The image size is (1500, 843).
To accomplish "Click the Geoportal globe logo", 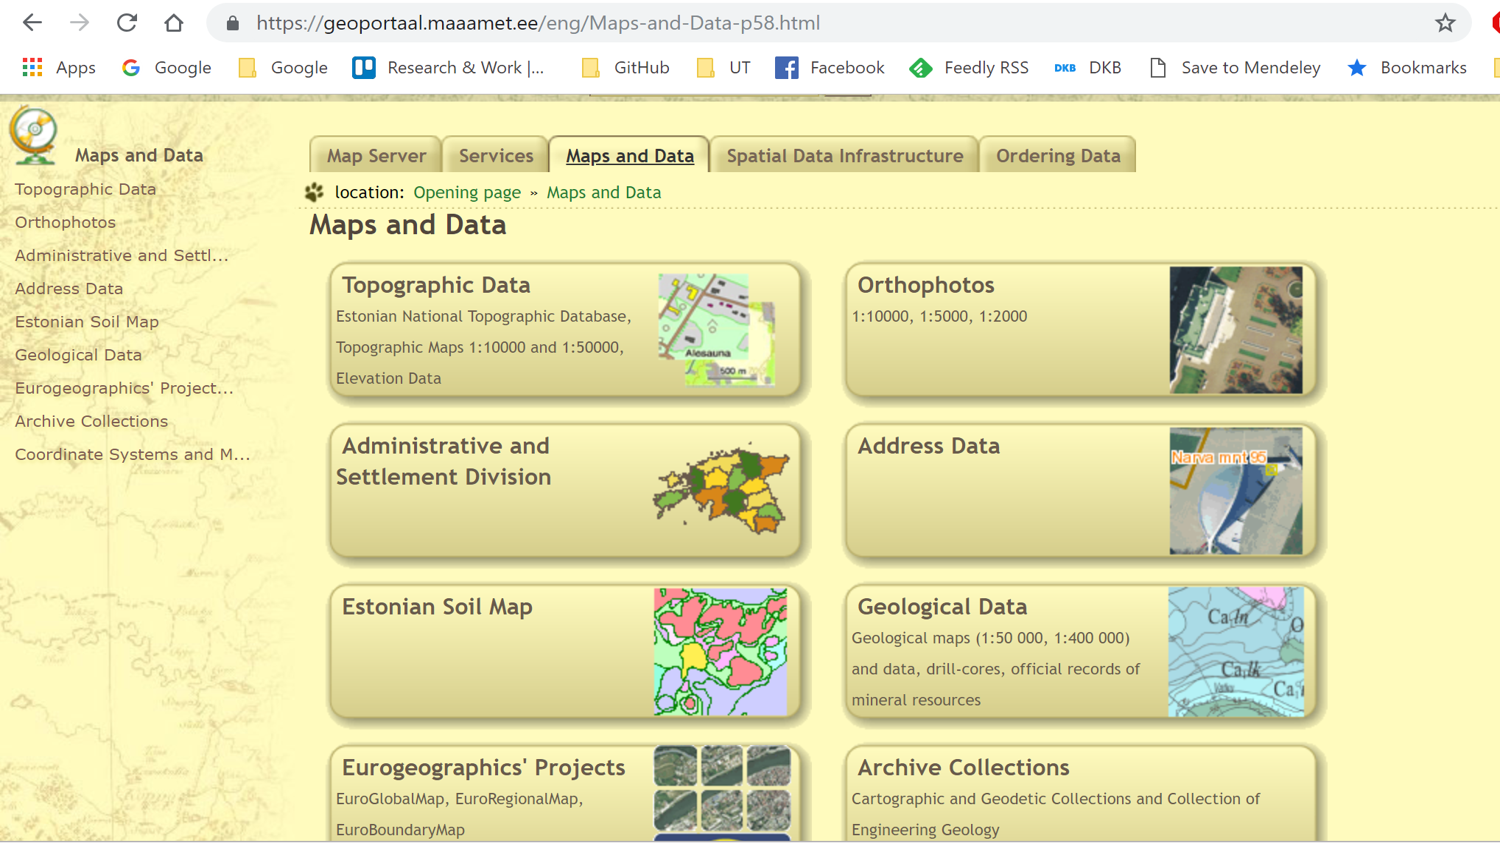I will [34, 137].
